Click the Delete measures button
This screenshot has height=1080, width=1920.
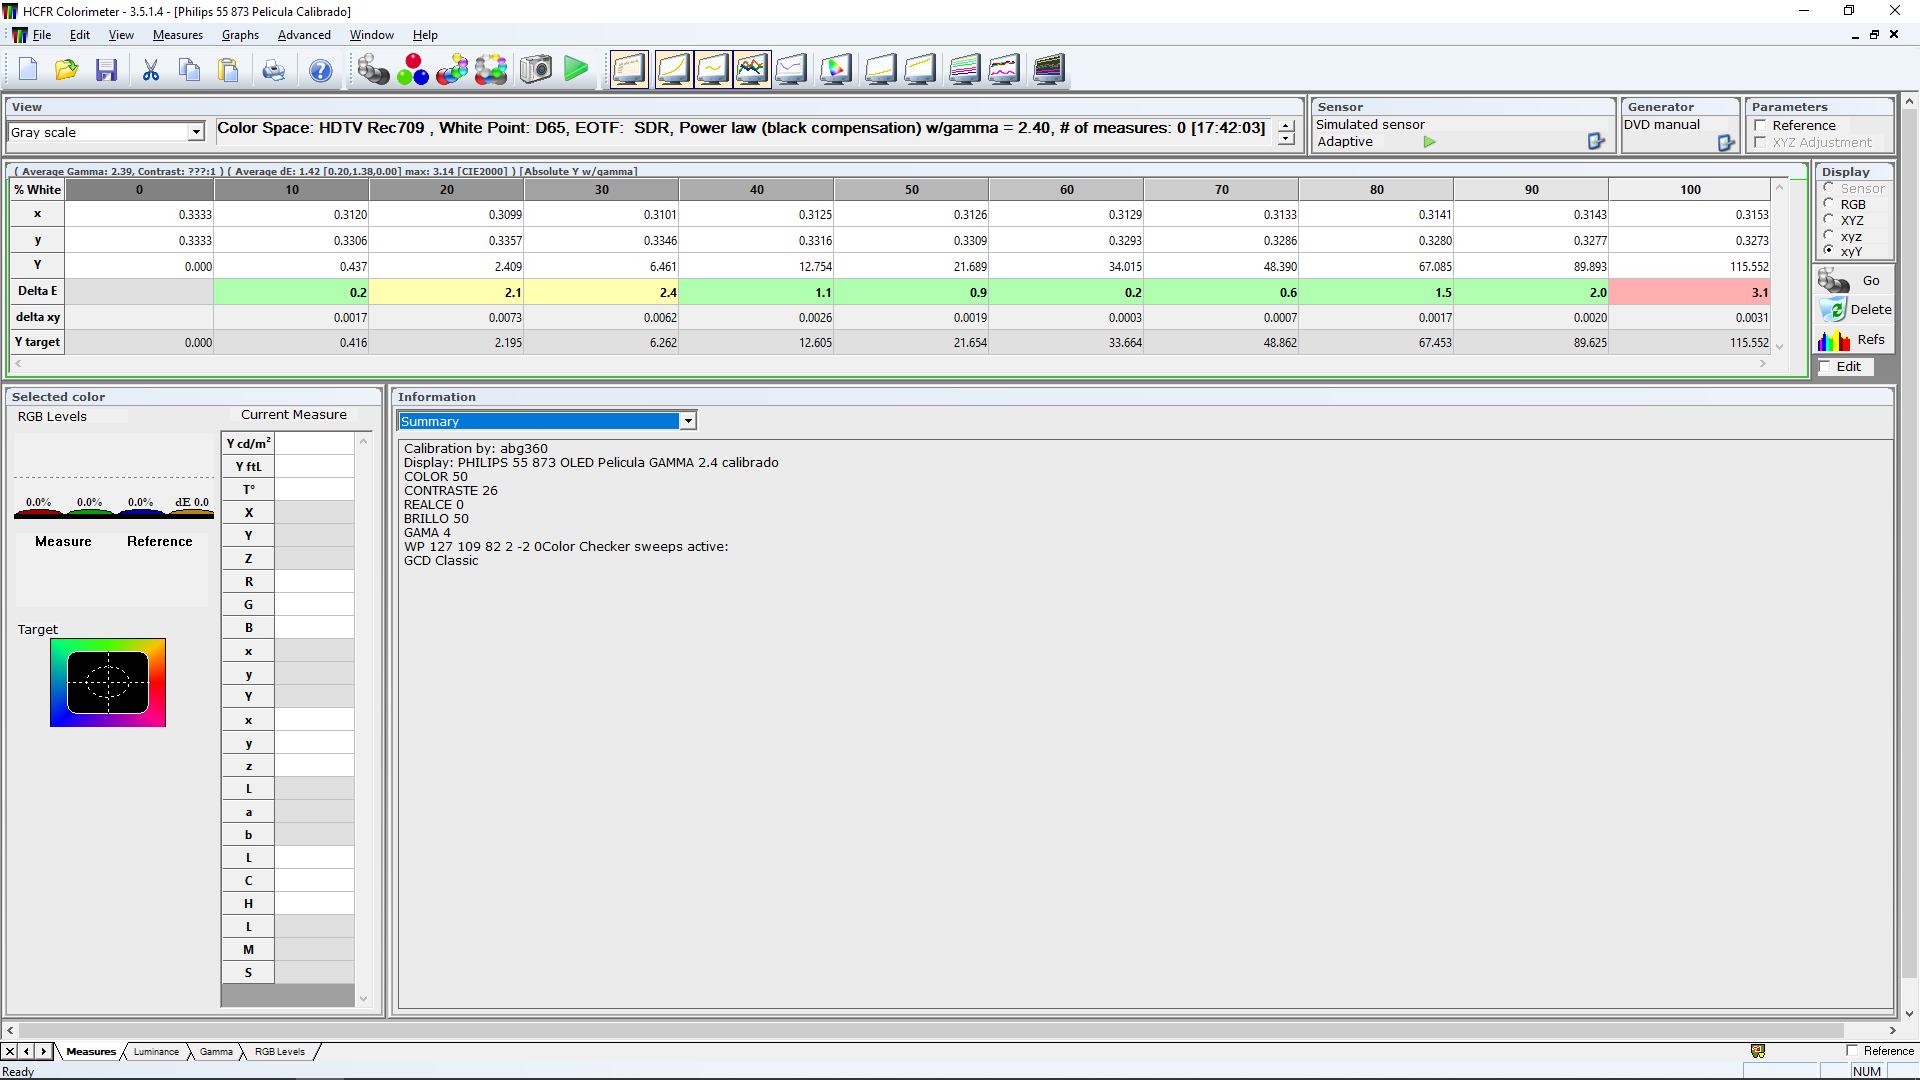click(x=1852, y=310)
